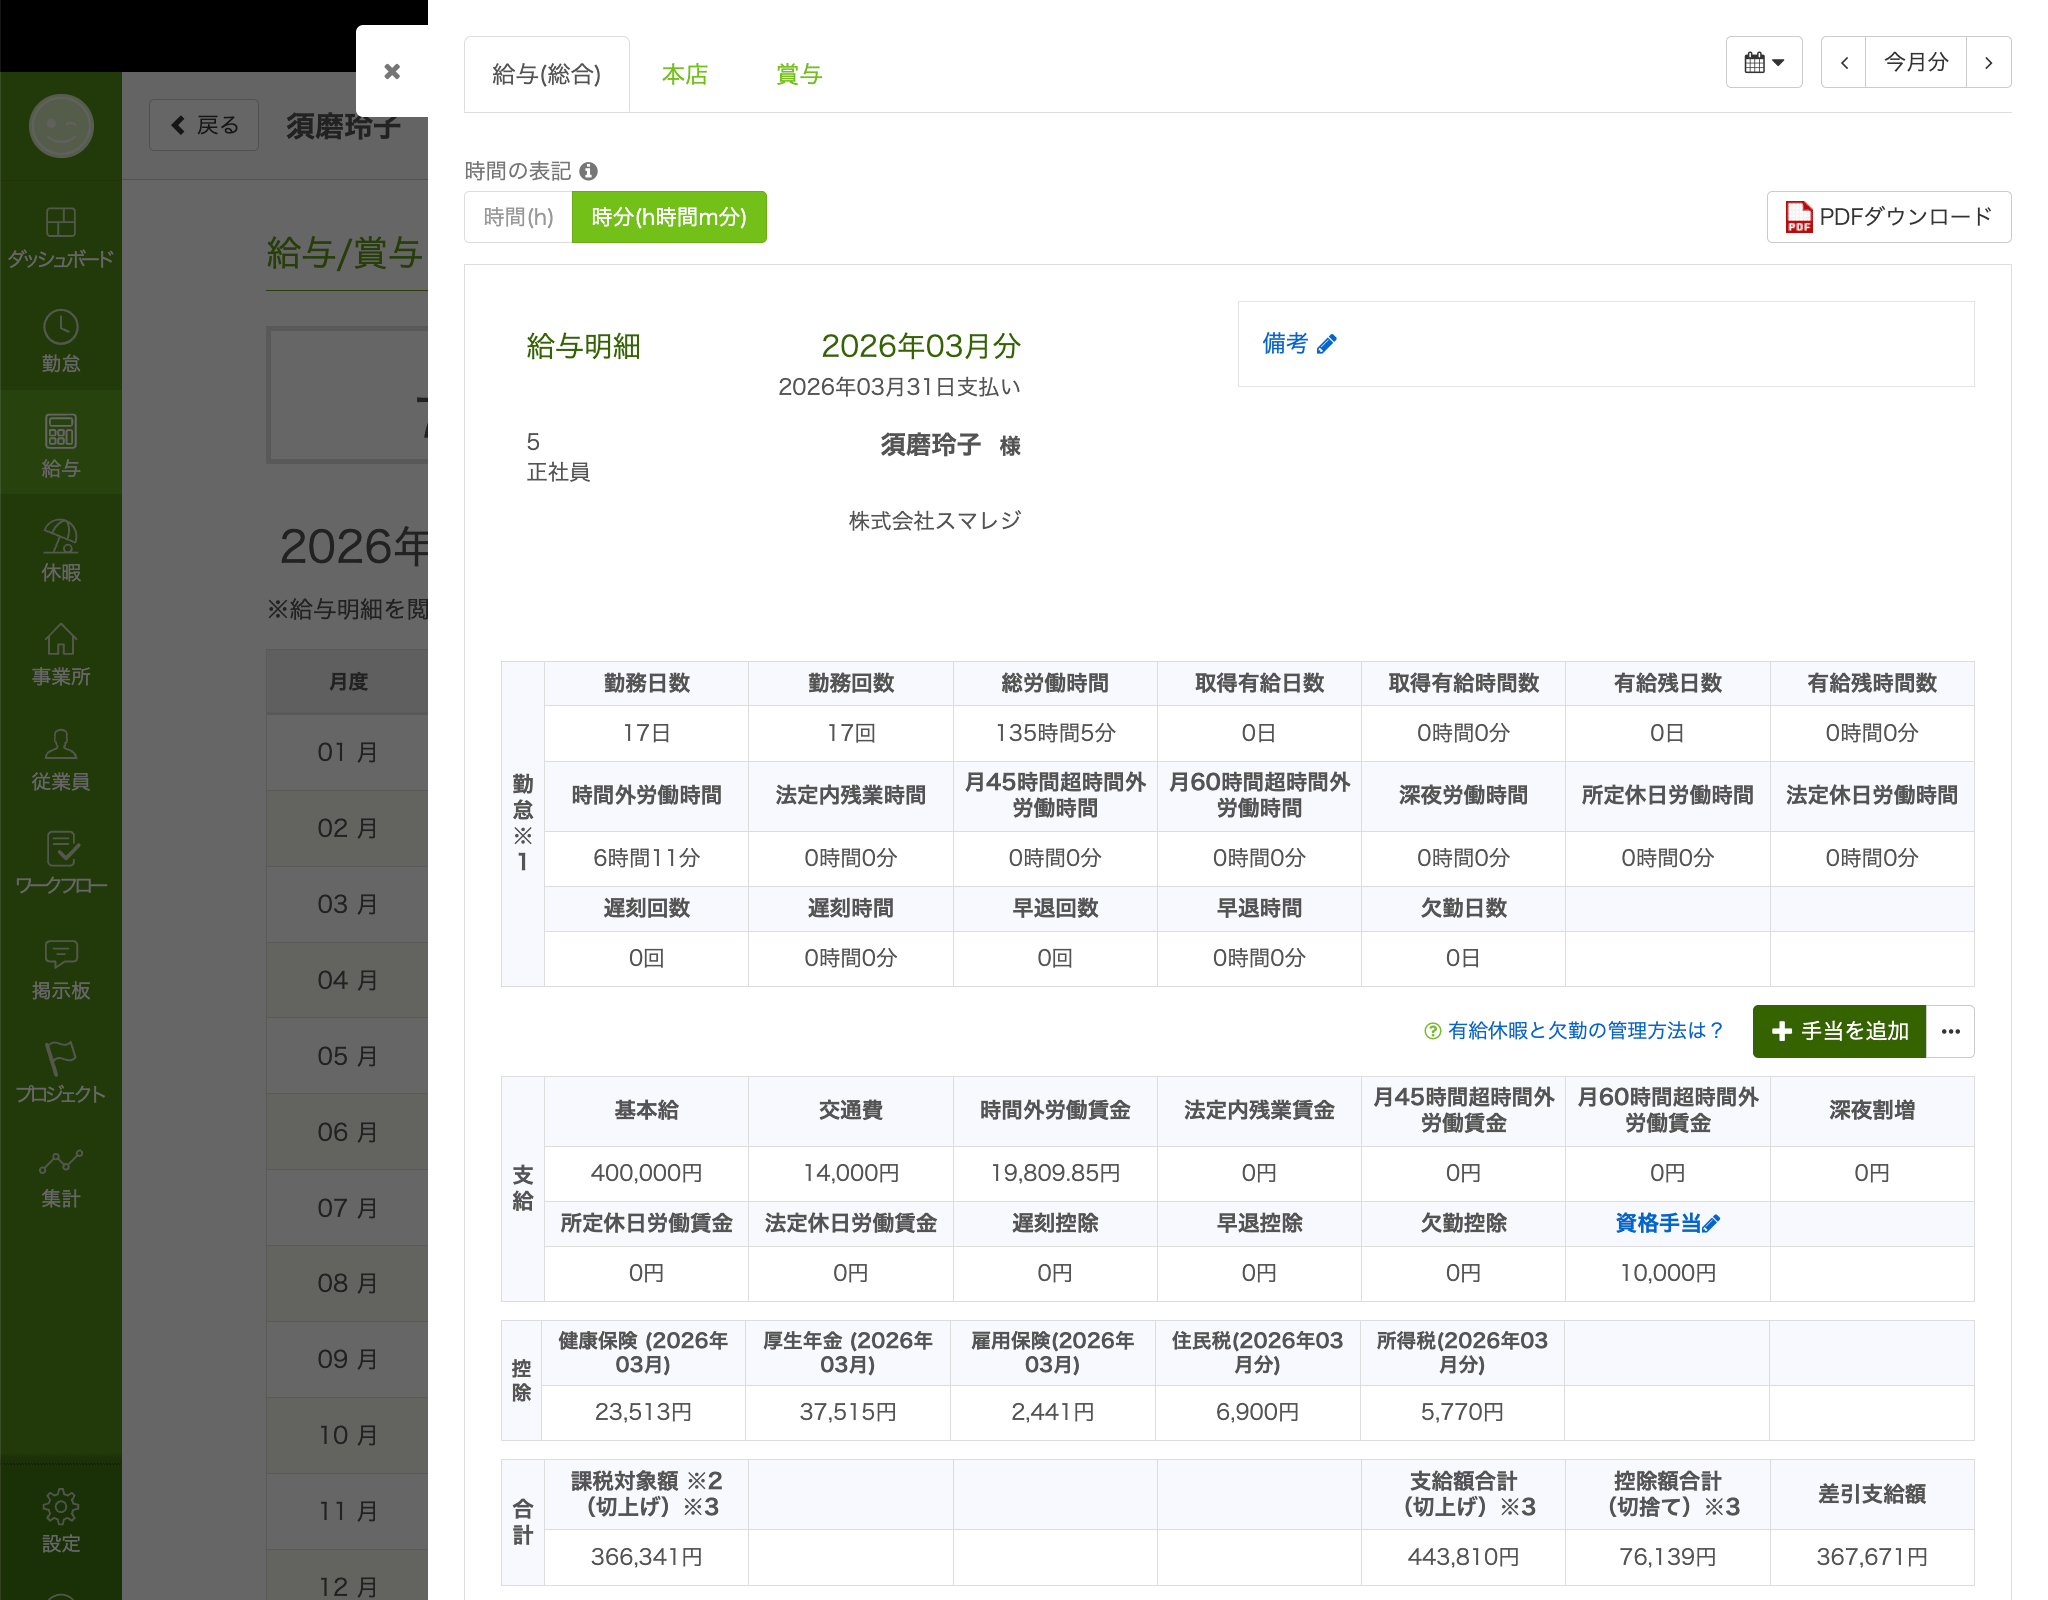Toggle time format to 時間(h)
The image size is (2048, 1600).
pyautogui.click(x=518, y=217)
